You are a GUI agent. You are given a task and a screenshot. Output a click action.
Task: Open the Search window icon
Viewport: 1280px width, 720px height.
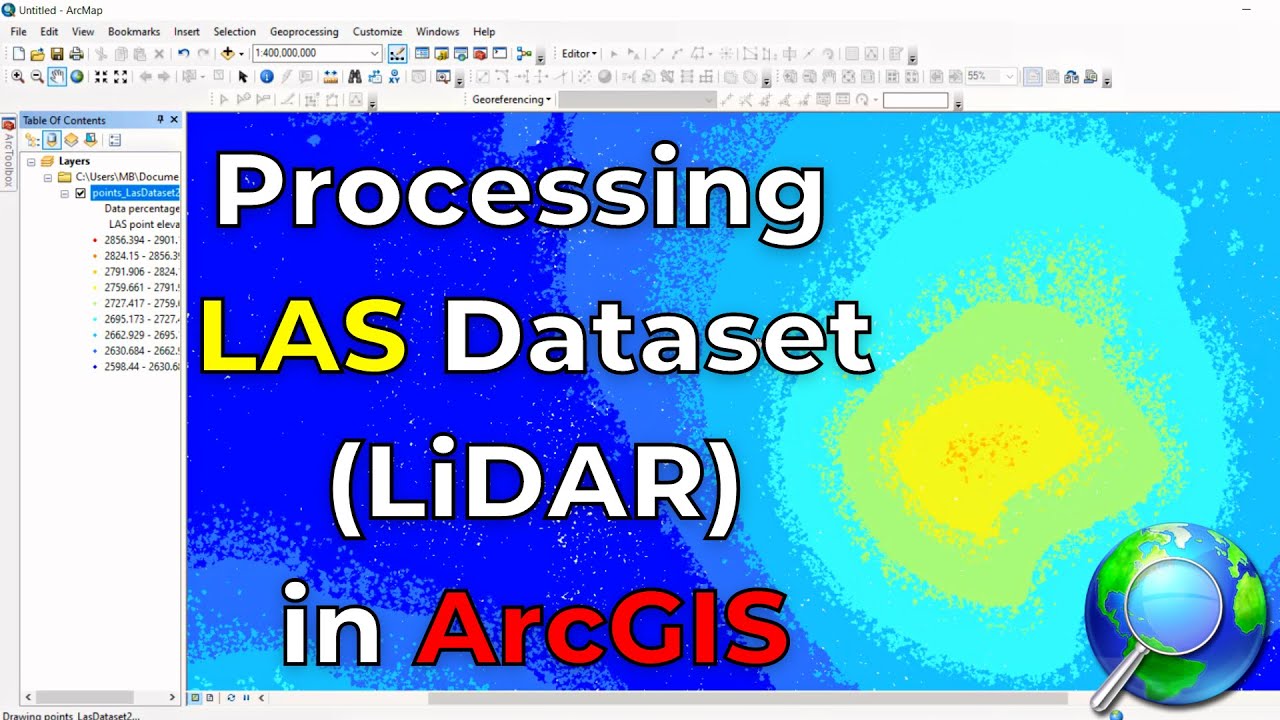[x=461, y=53]
